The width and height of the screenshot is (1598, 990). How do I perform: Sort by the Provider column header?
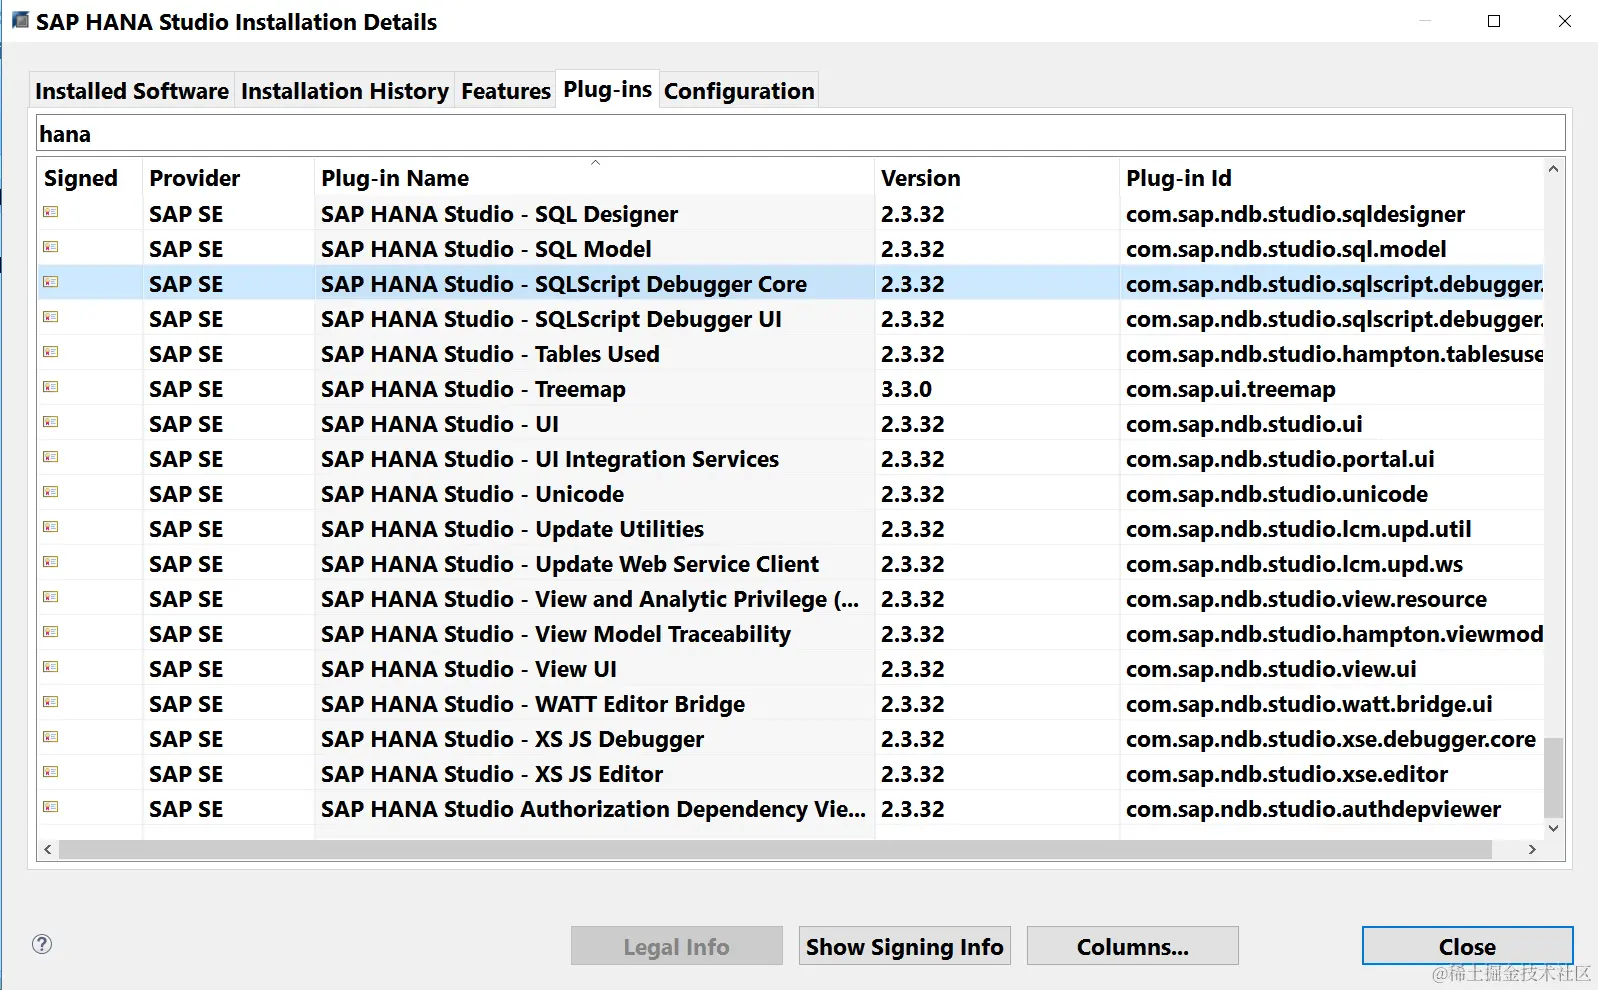pyautogui.click(x=228, y=178)
